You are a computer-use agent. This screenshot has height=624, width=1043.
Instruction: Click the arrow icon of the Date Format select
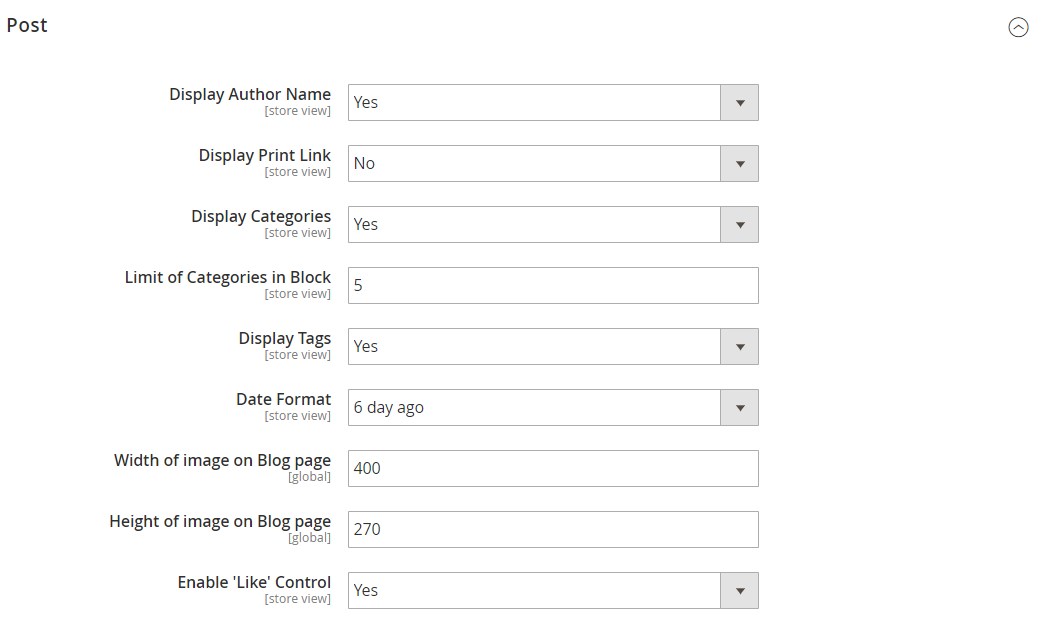740,407
